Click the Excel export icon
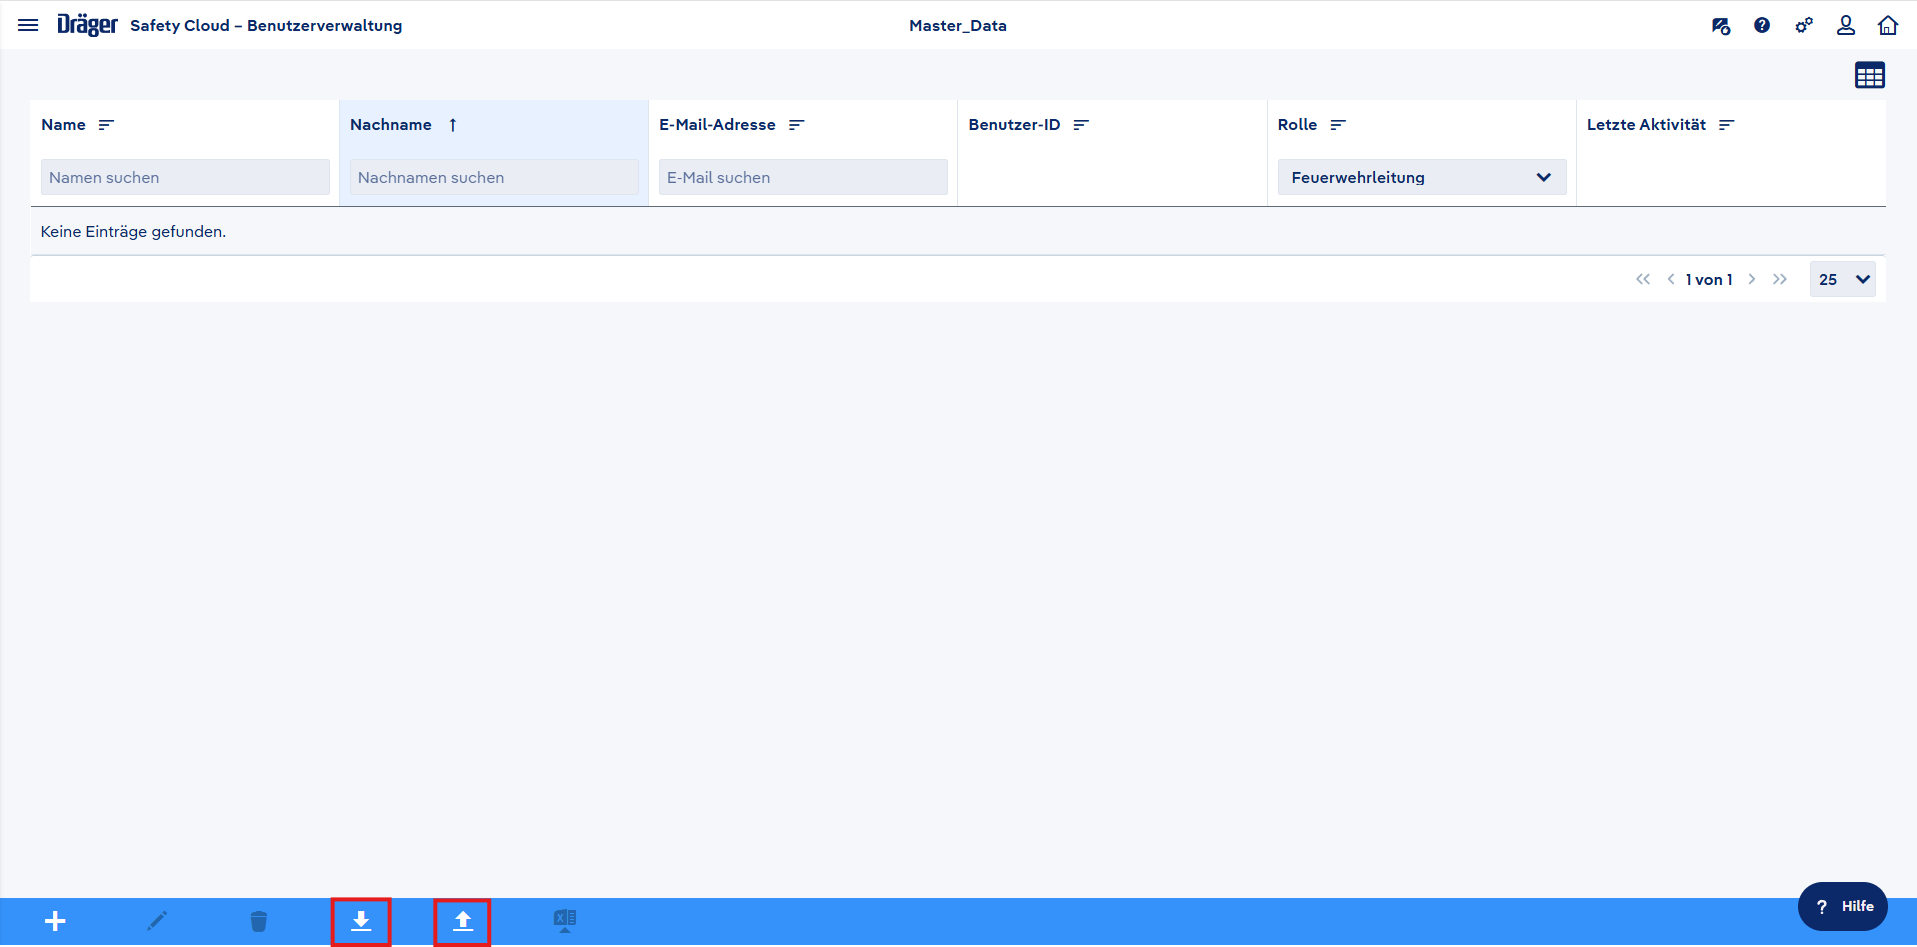Screen dimensions: 1917x947 [x=565, y=921]
